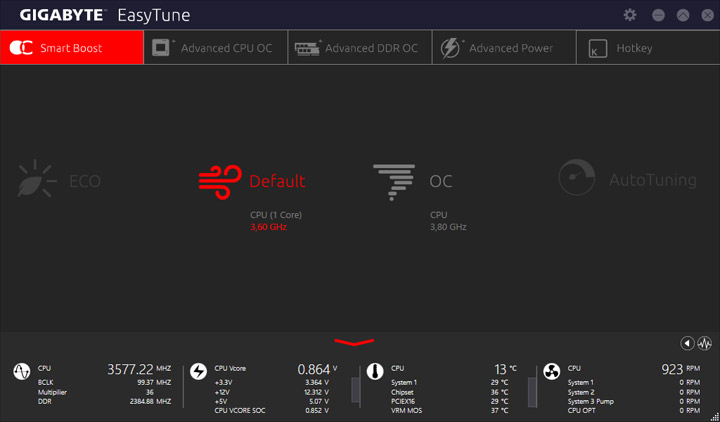
Task: Click the PCIEX16 temperature row
Action: [x=450, y=401]
